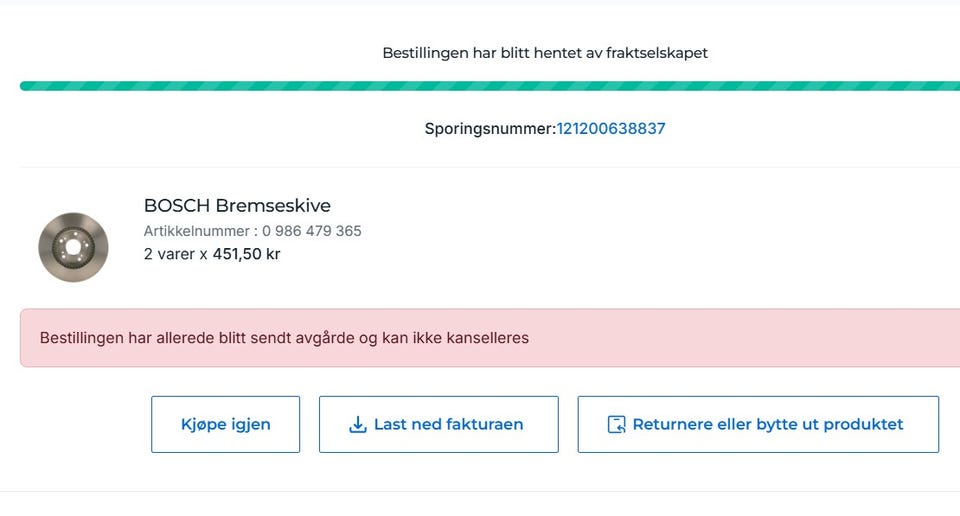The image size is (960, 516).
Task: Open tracking number 121200638837 link
Action: [611, 129]
